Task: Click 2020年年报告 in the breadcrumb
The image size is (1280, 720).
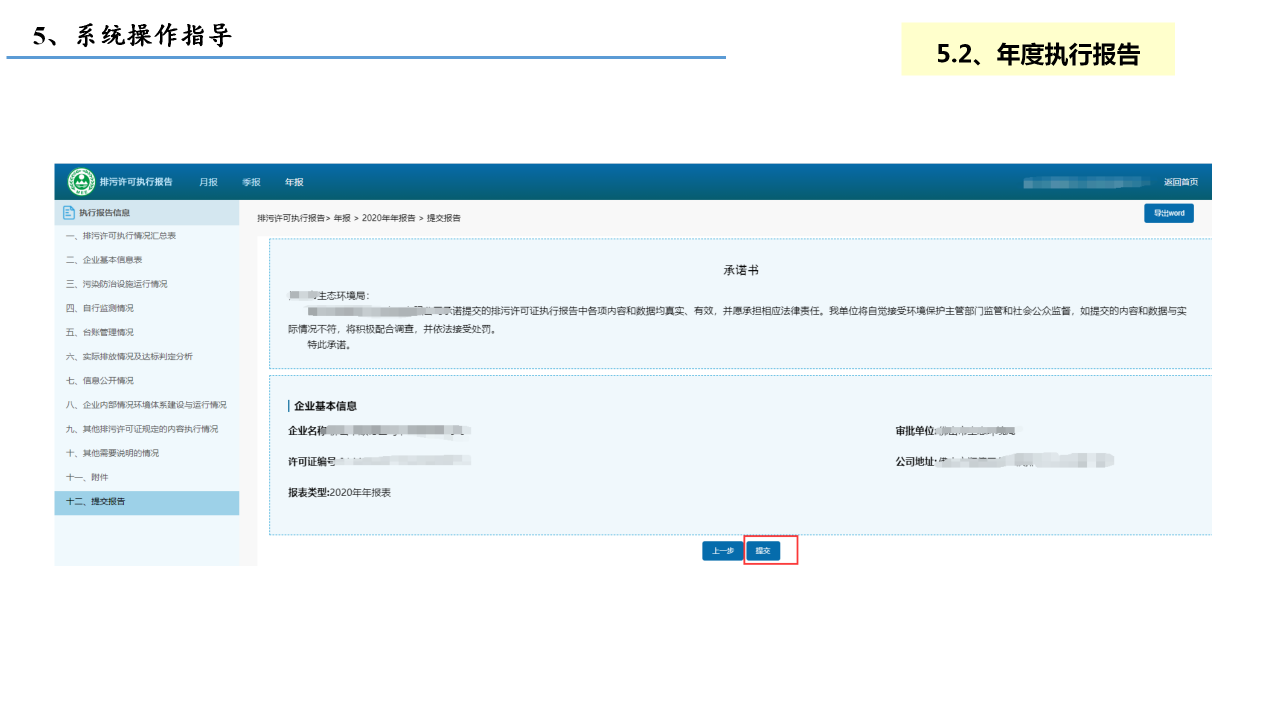Action: (389, 218)
